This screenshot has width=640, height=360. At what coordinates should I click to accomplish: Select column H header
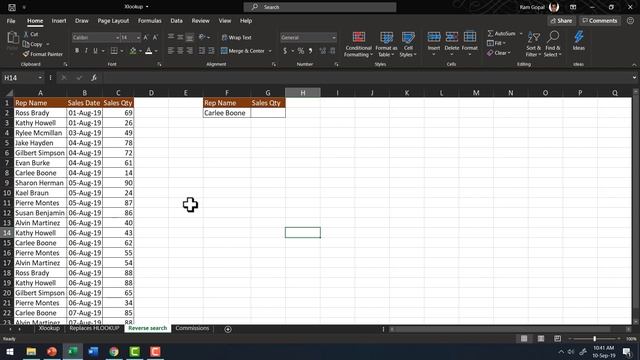[302, 93]
